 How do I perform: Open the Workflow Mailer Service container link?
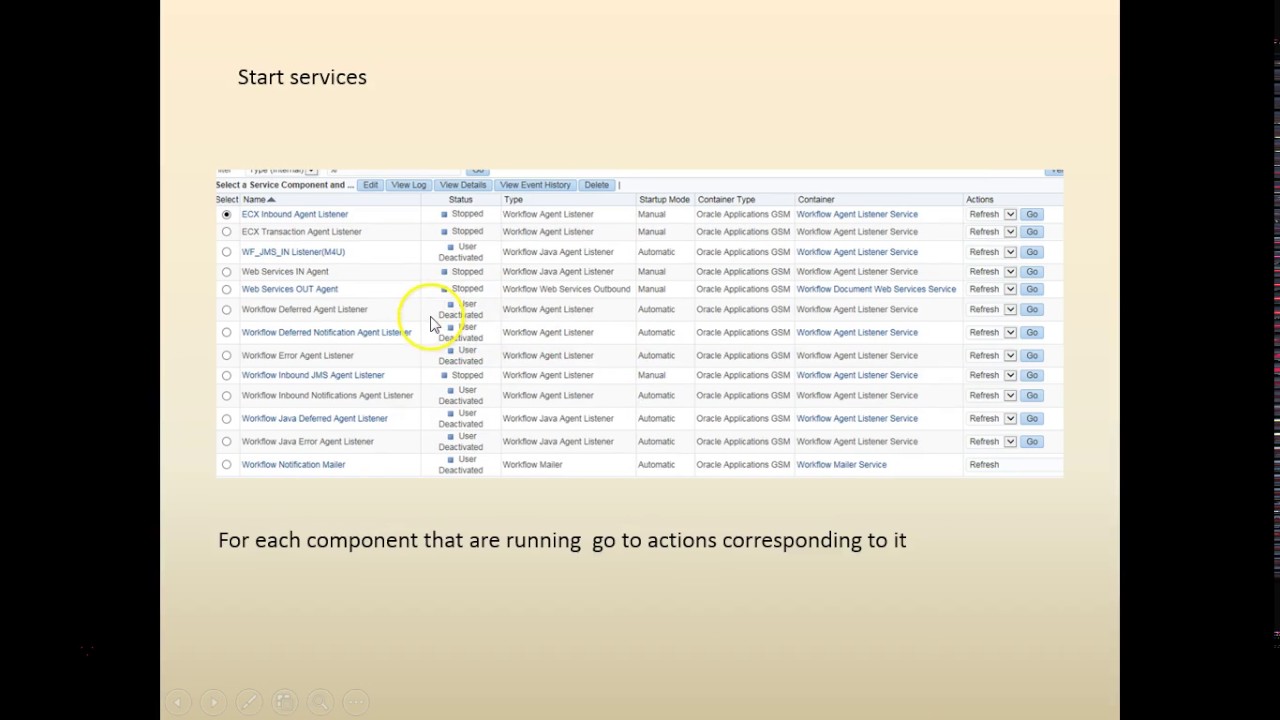coord(841,464)
